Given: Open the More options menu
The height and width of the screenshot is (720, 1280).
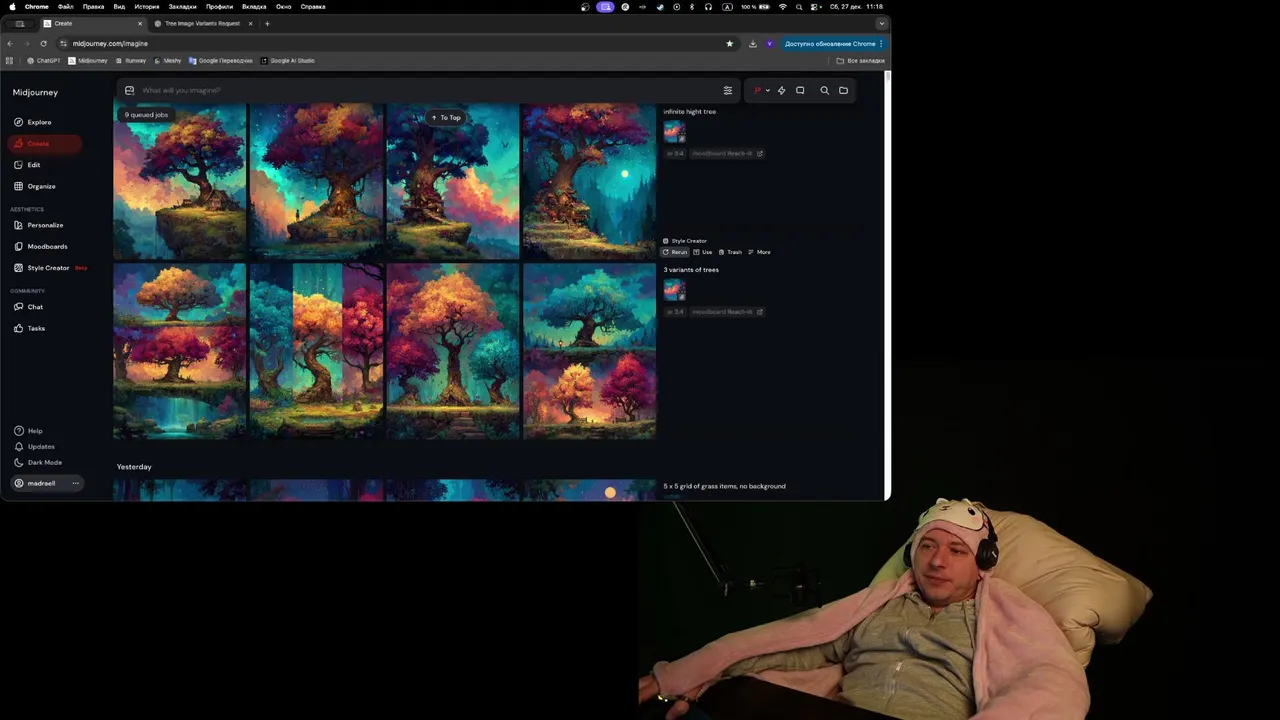Looking at the screenshot, I should tap(759, 252).
